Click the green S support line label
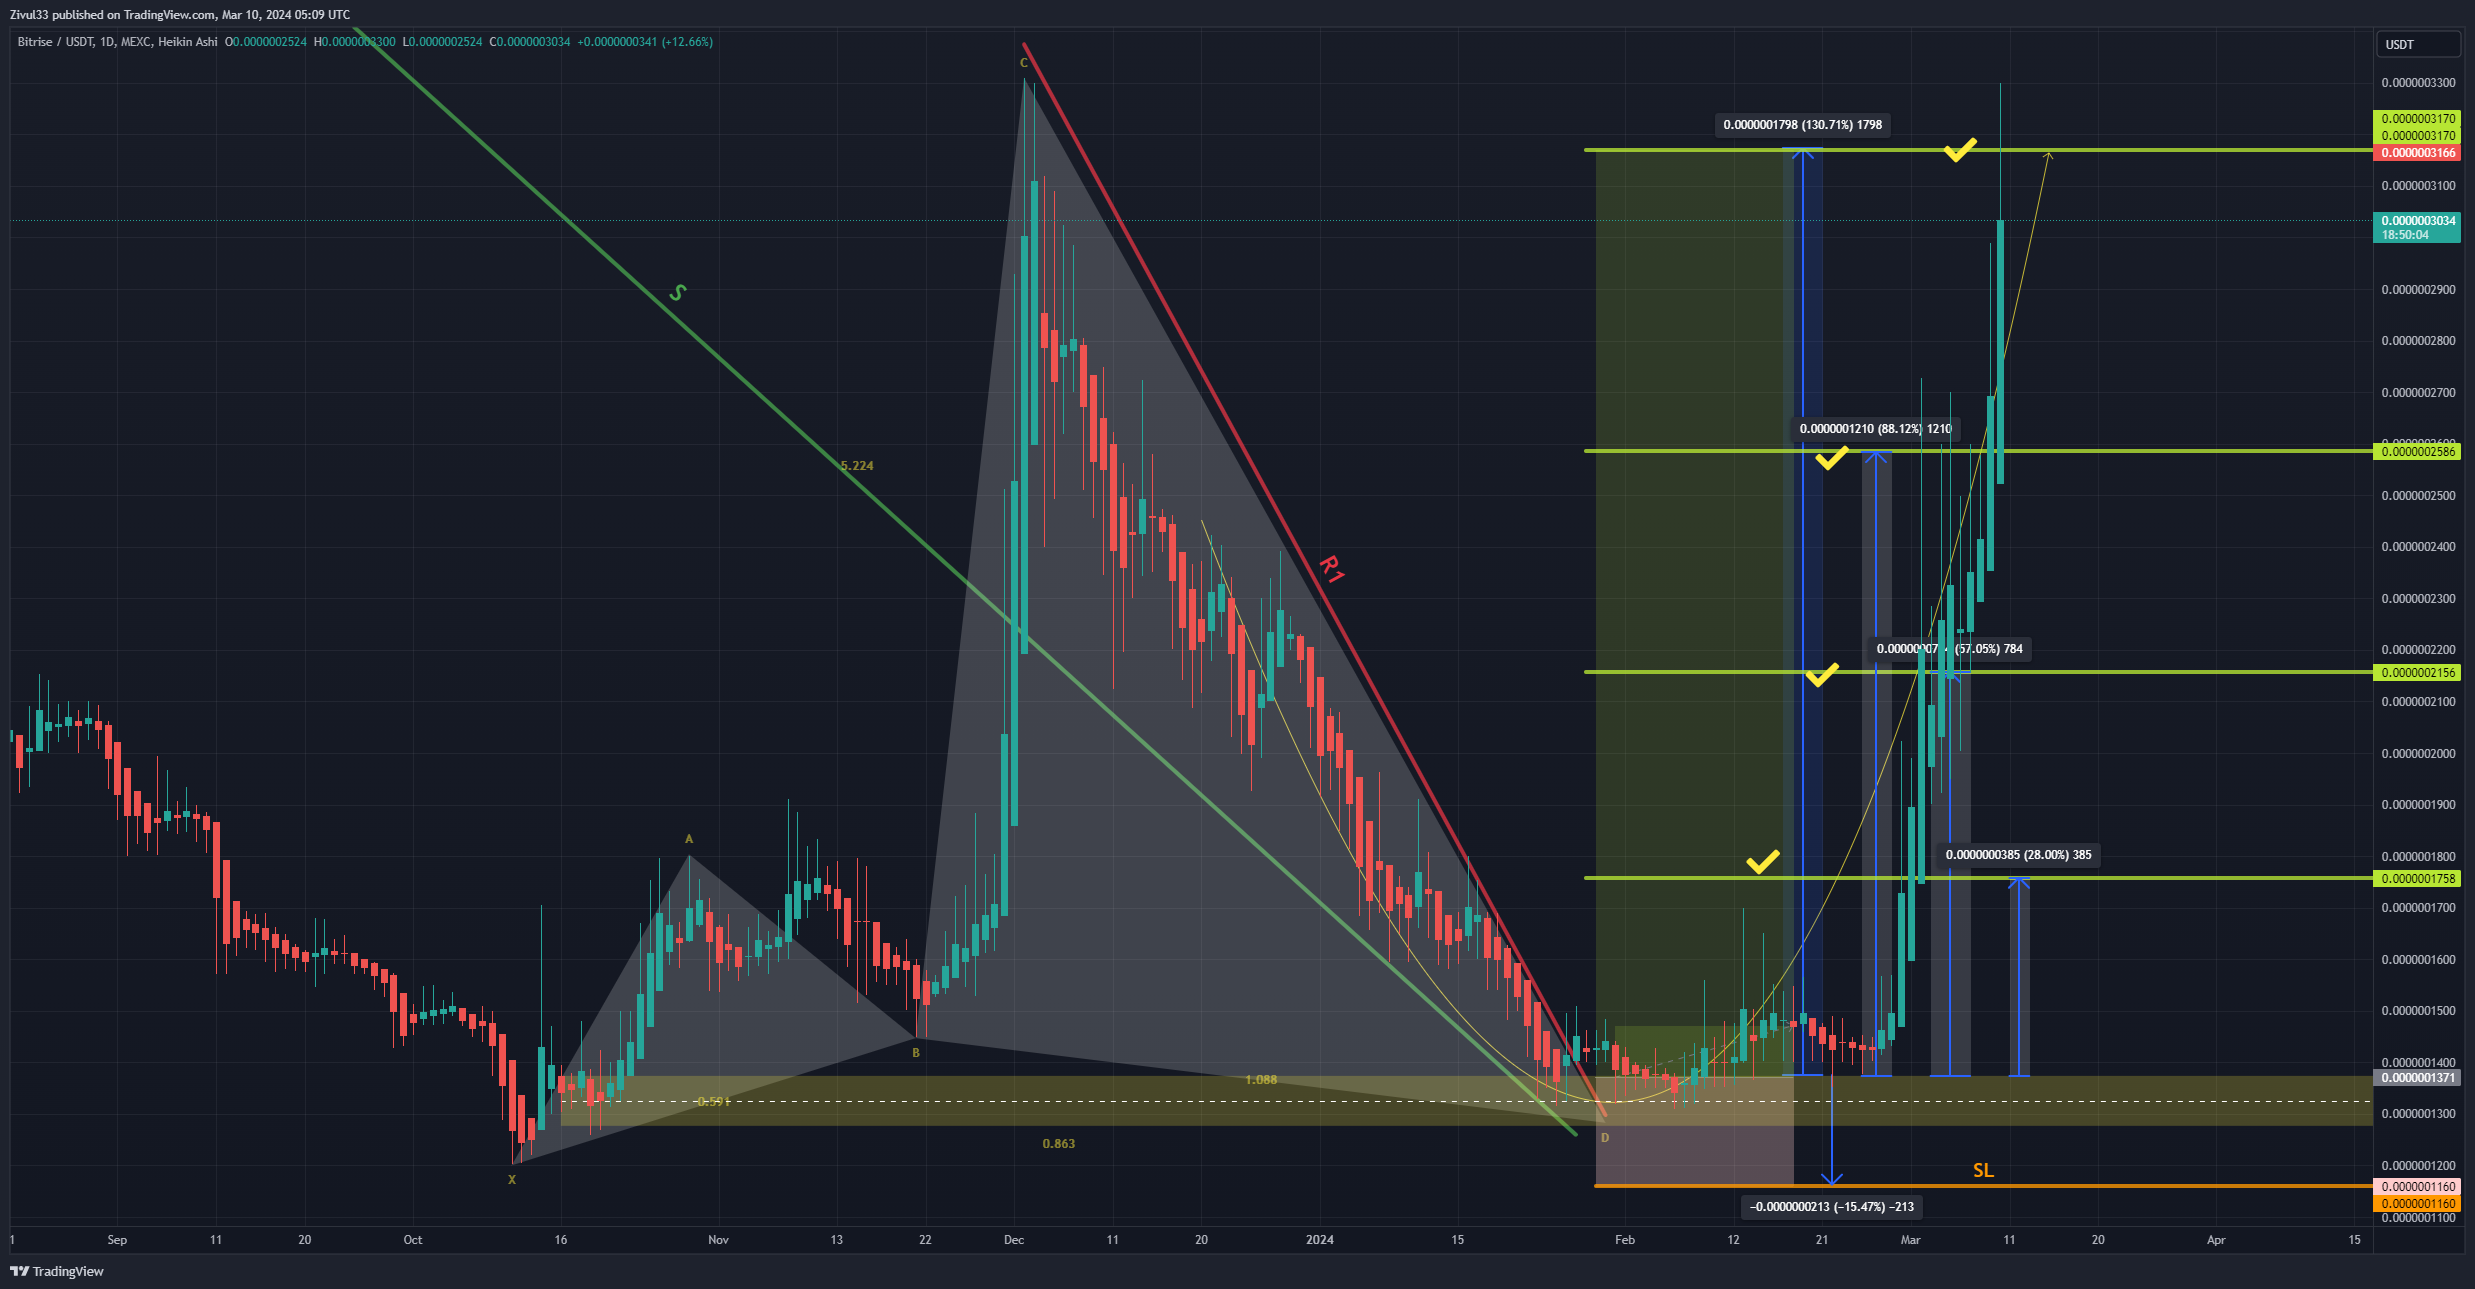2475x1289 pixels. click(677, 292)
